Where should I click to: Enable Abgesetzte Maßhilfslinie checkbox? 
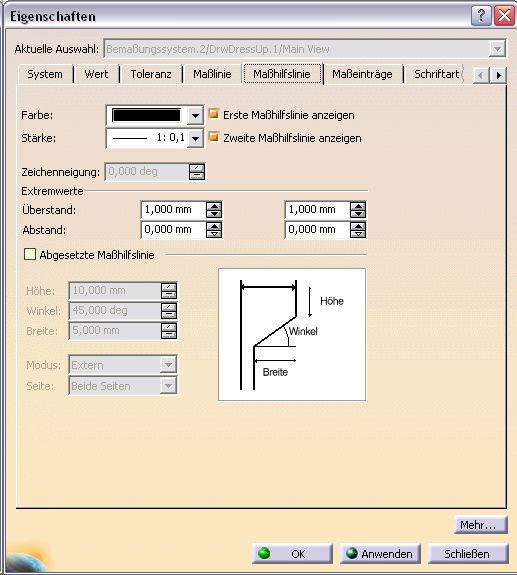click(x=30, y=254)
